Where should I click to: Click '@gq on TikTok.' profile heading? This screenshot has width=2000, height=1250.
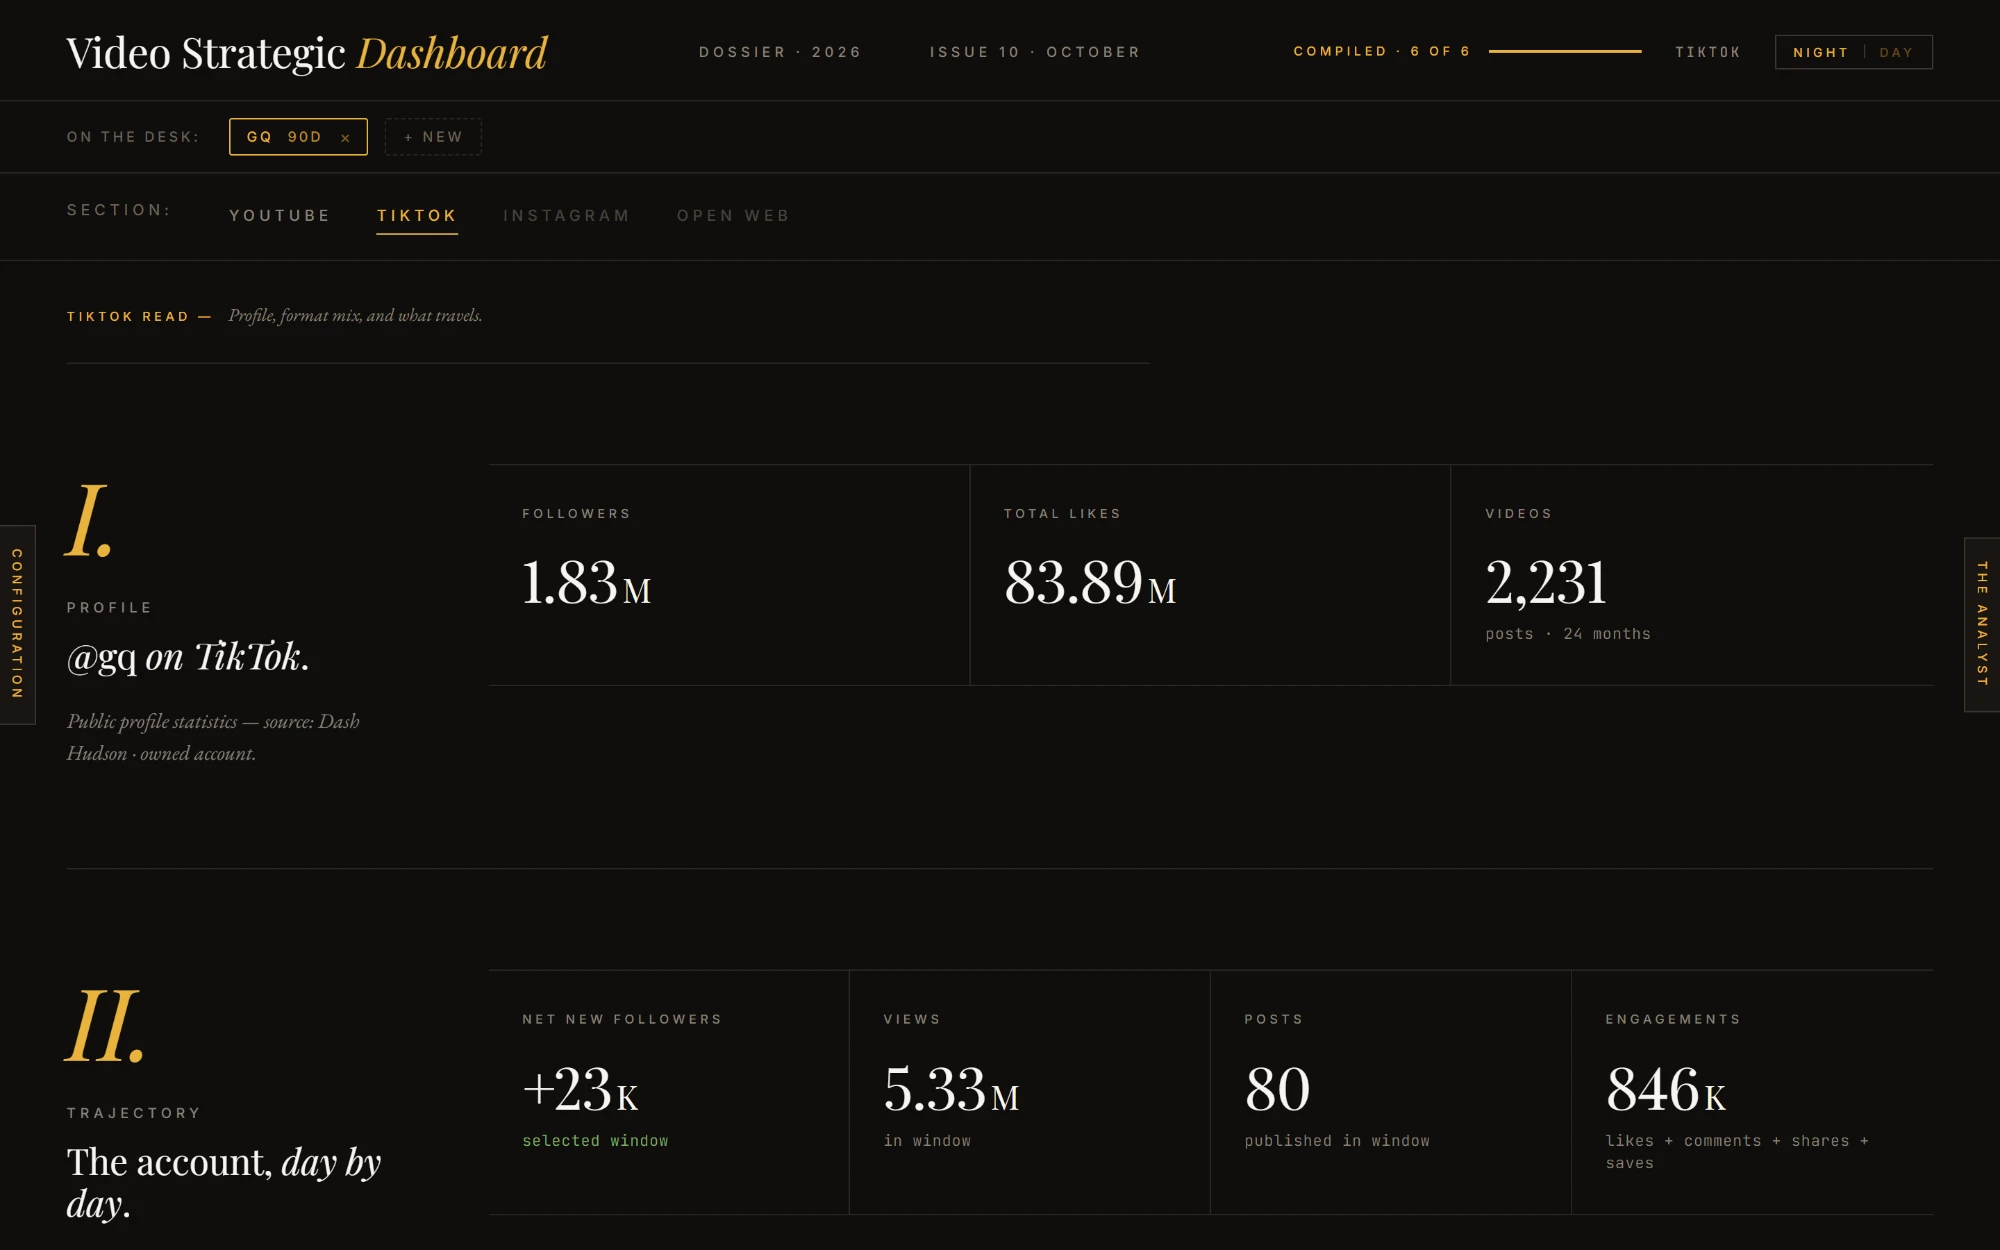[188, 657]
